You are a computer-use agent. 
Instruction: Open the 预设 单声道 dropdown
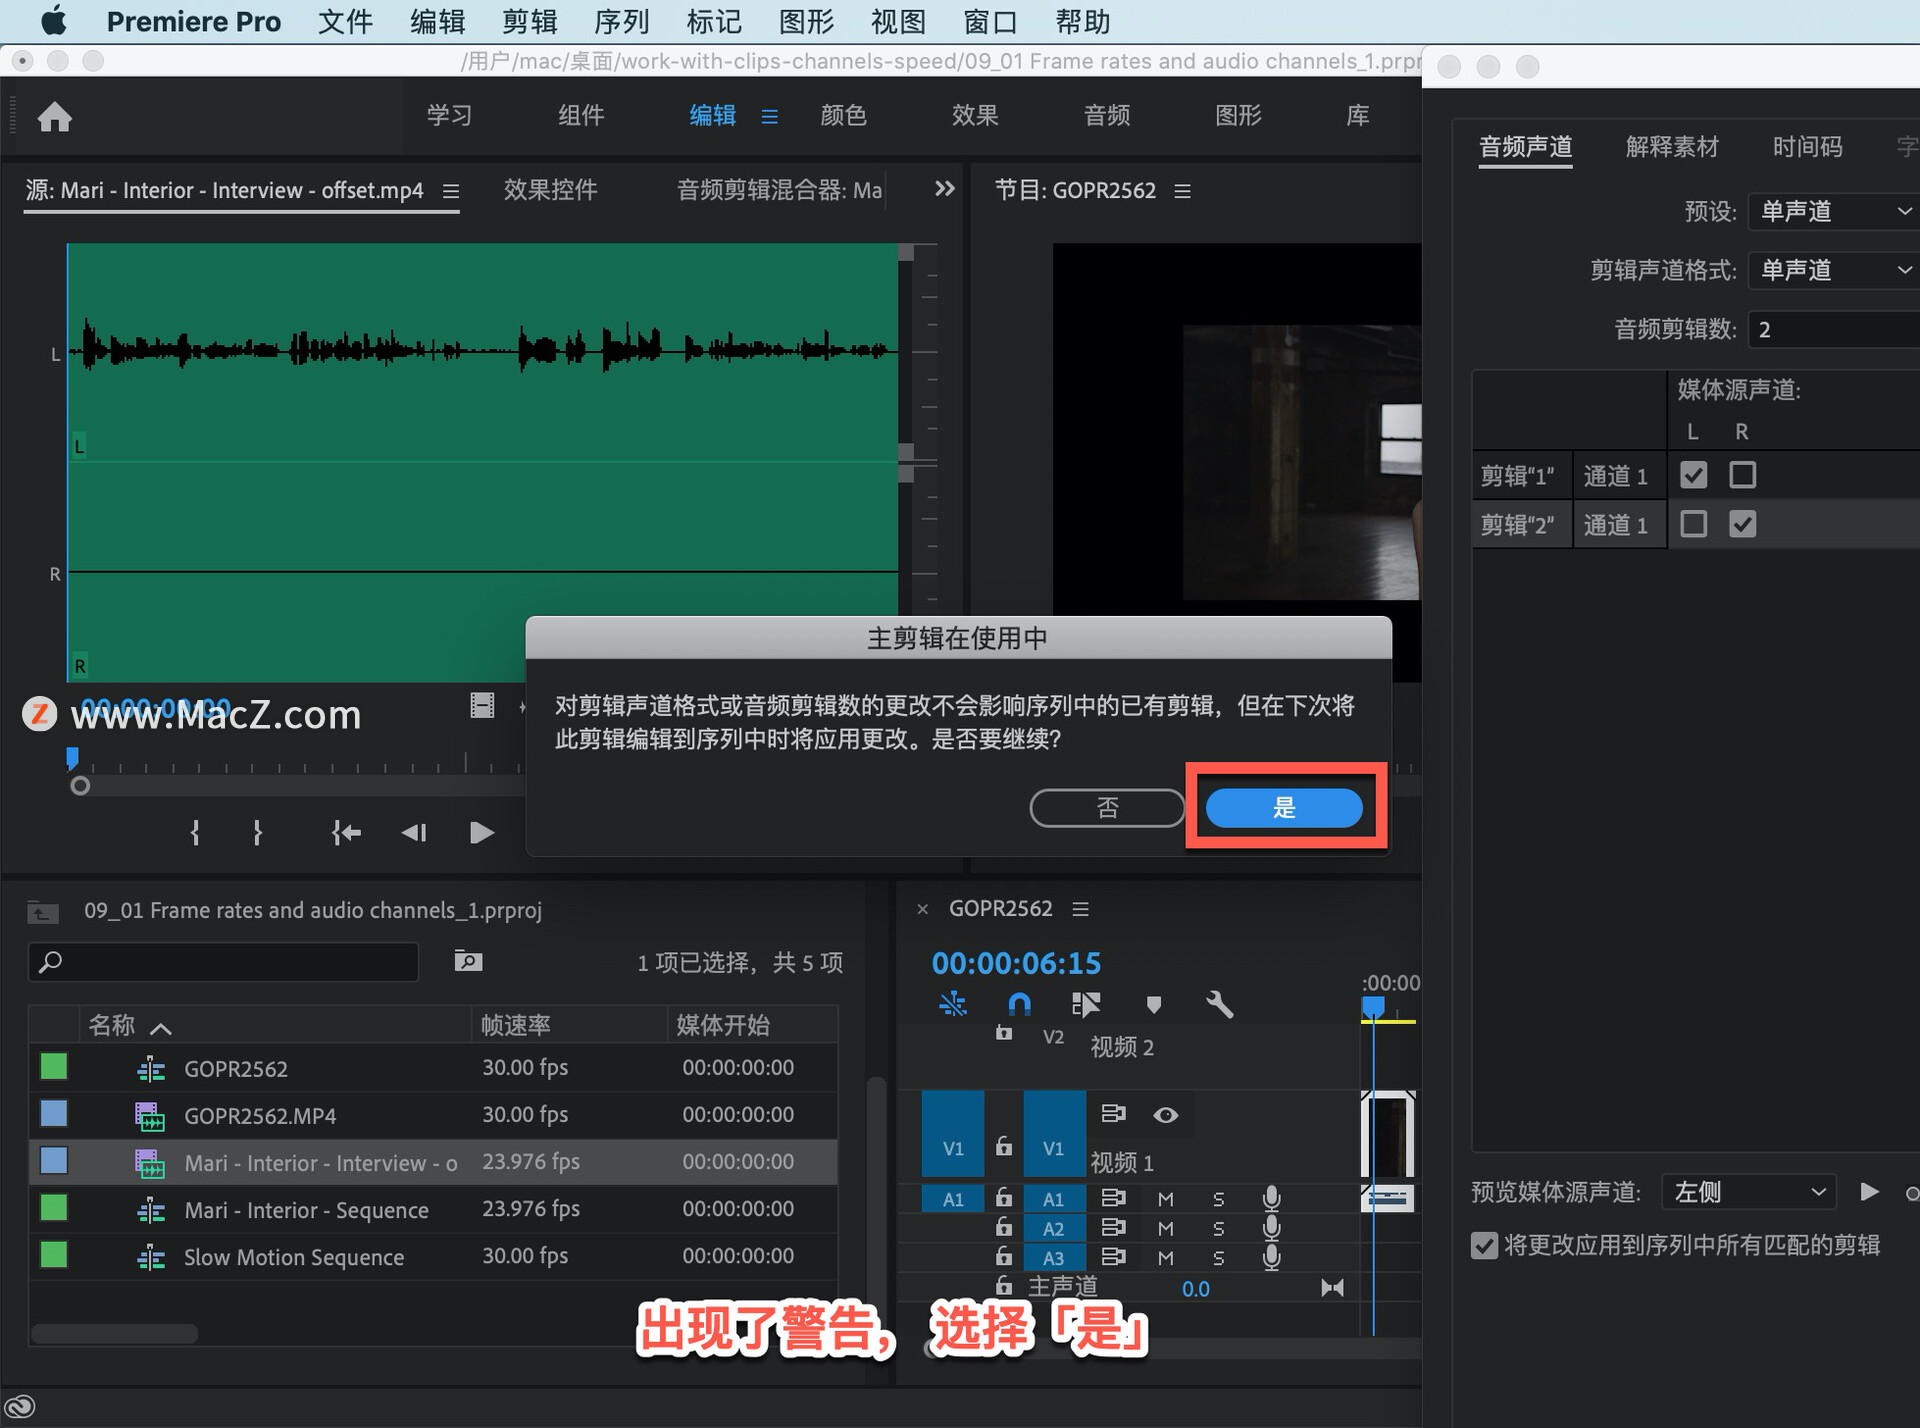1832,211
